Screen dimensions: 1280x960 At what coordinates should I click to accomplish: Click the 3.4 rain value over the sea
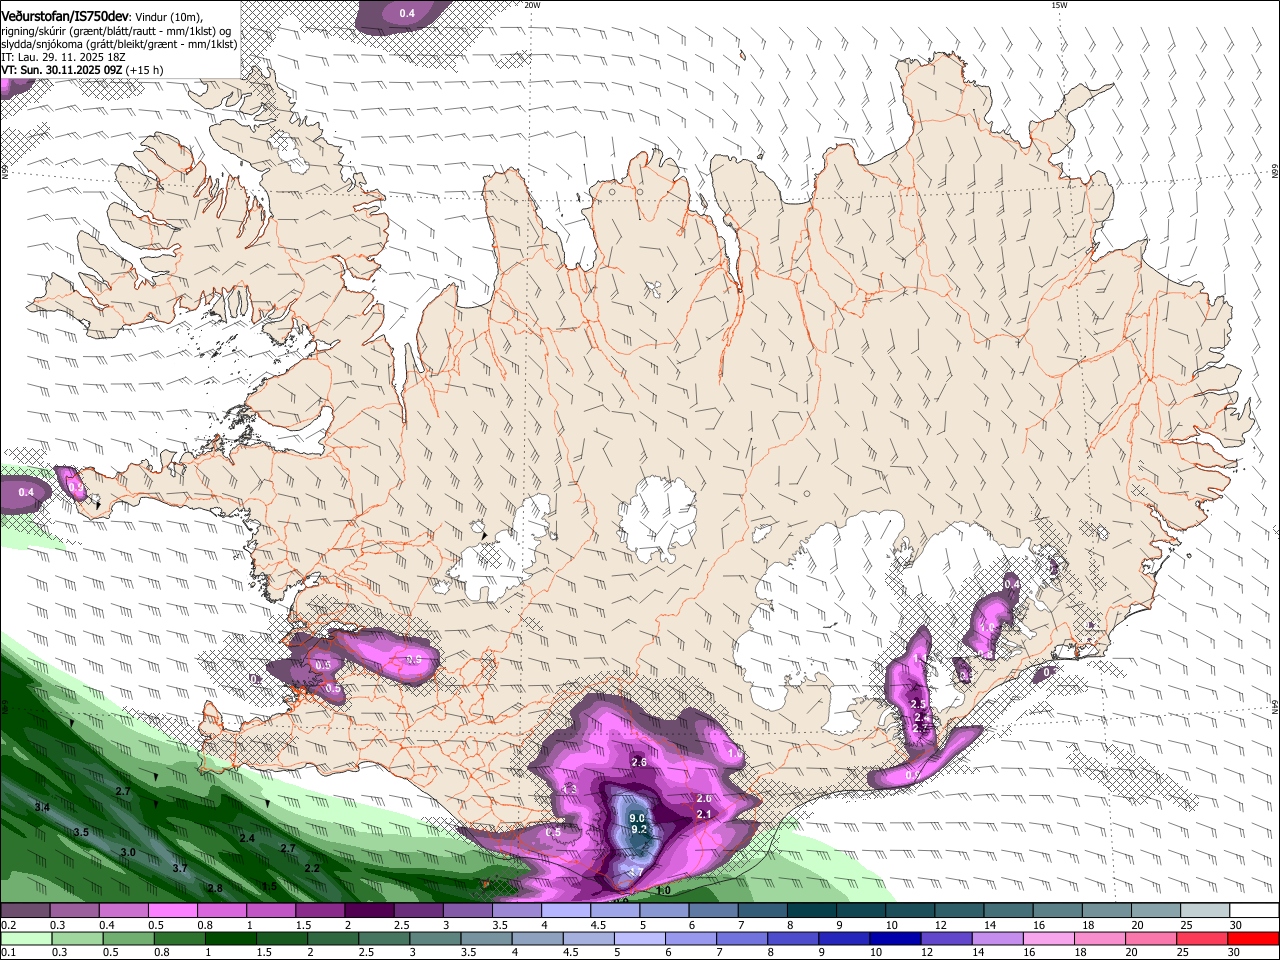pyautogui.click(x=42, y=807)
